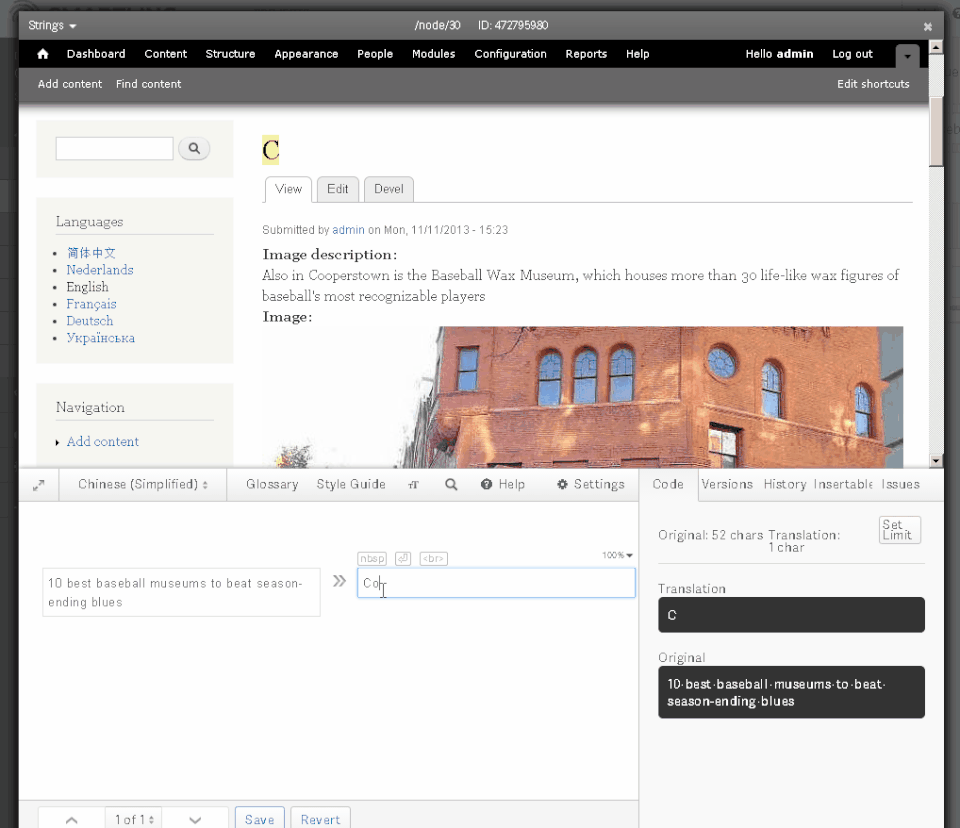Open the People menu
960x828 pixels.
[x=375, y=54]
